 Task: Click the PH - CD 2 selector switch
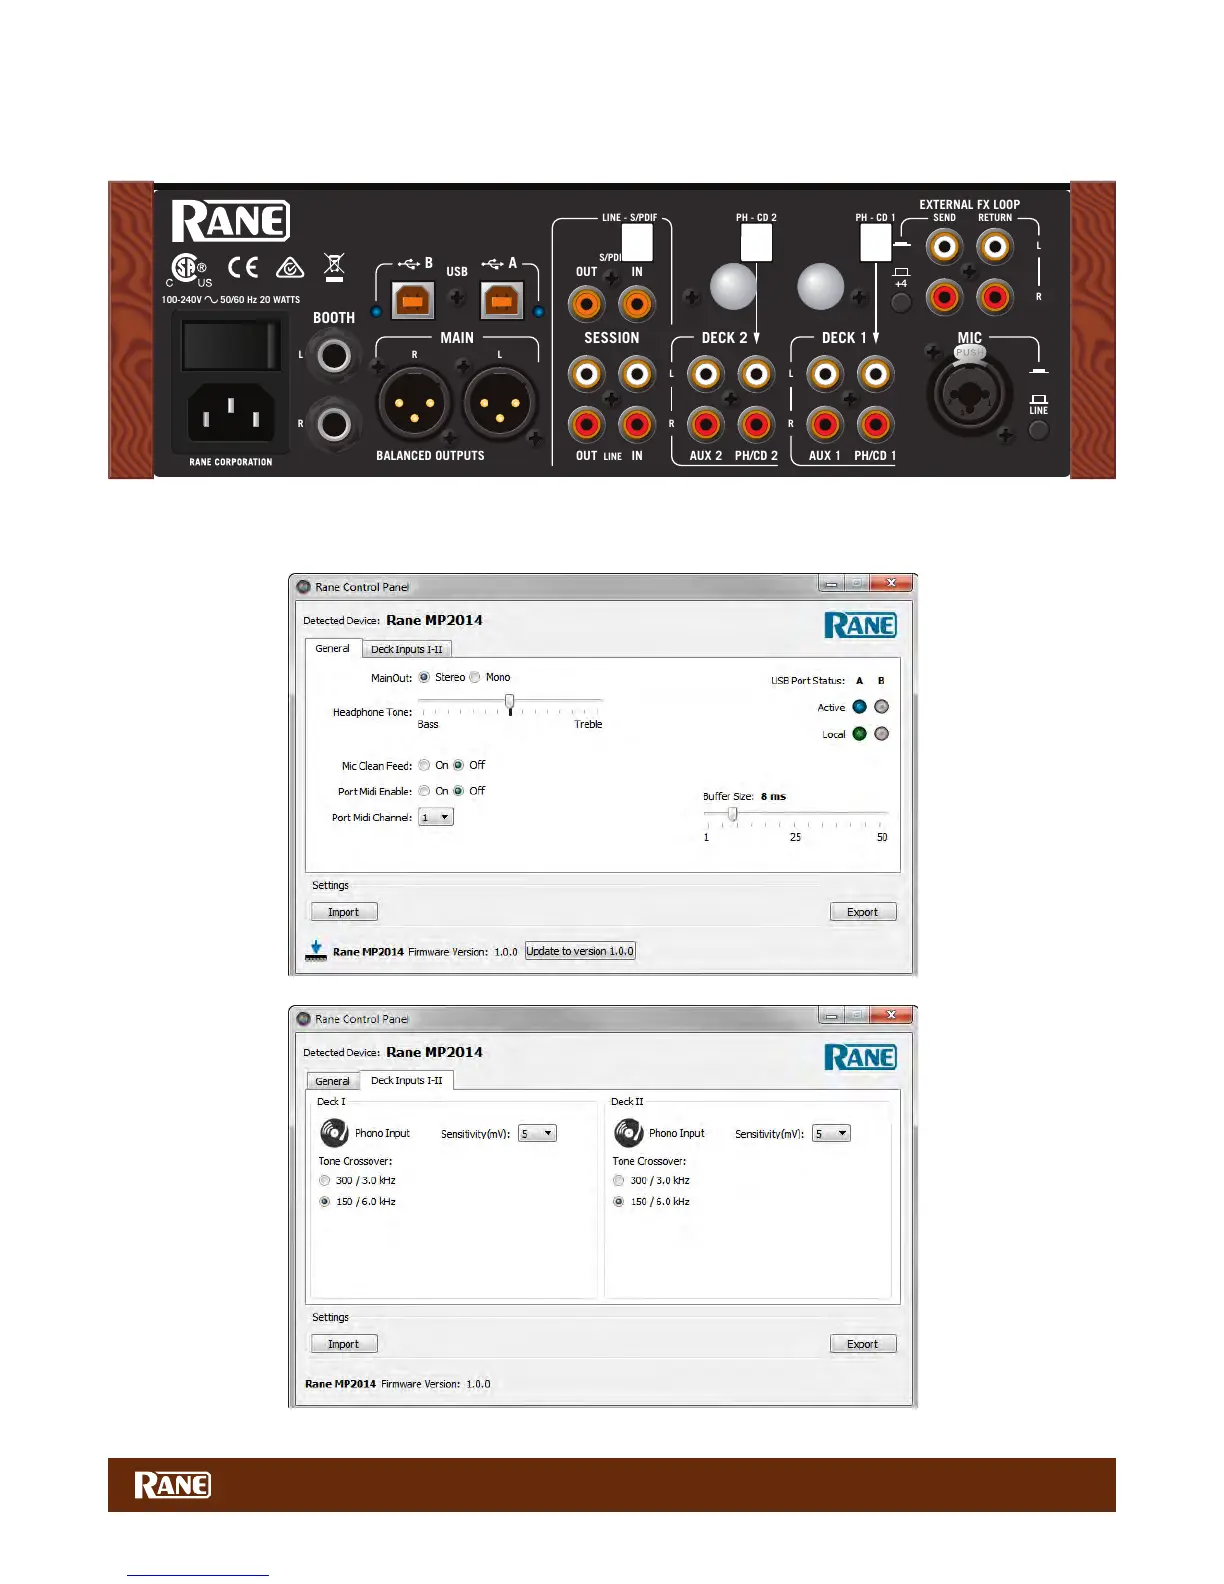[x=756, y=243]
